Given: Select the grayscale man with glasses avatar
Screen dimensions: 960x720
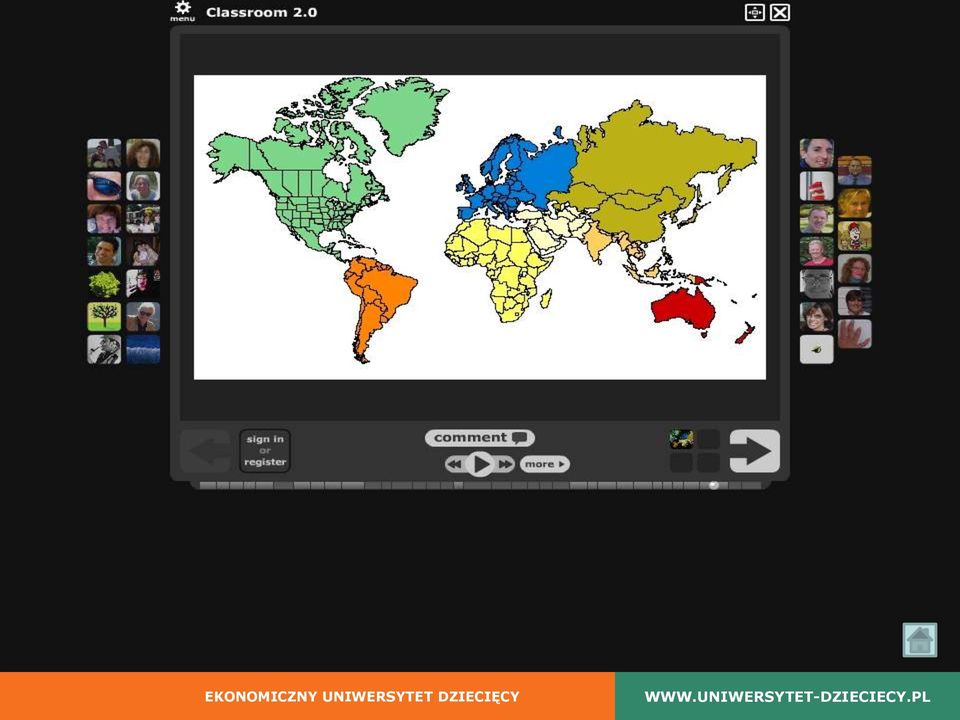Looking at the screenshot, I should (x=817, y=284).
